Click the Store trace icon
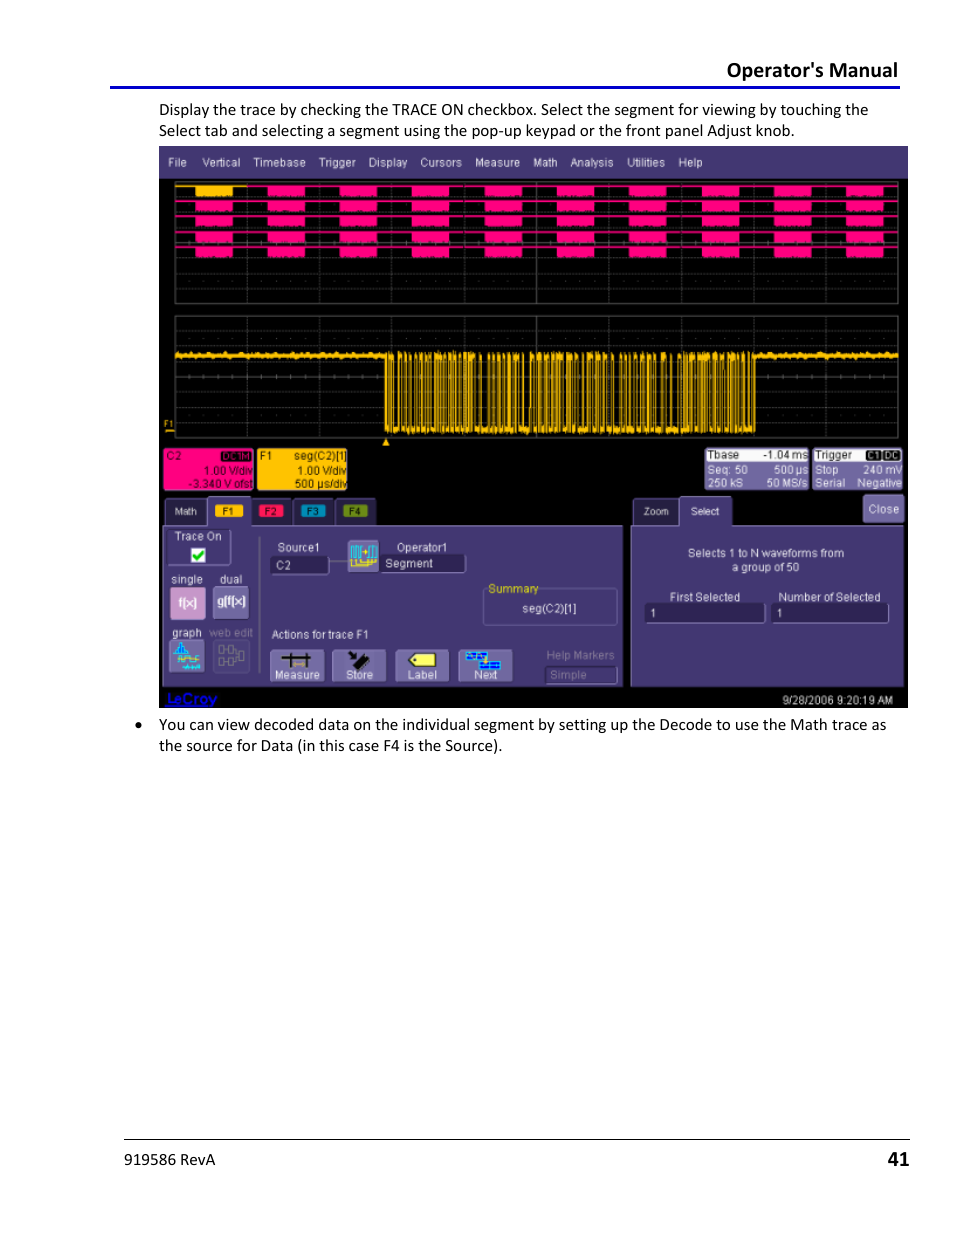 tap(359, 665)
